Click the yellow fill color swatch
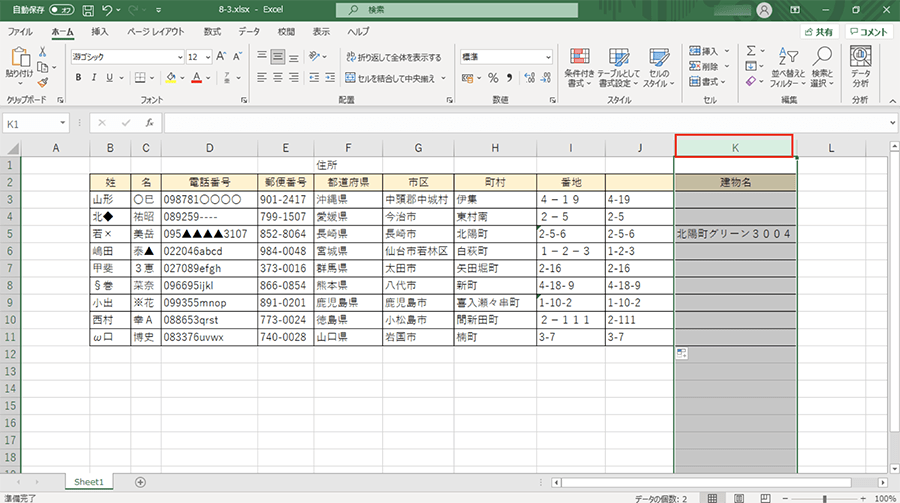Viewport: 900px width, 503px height. tap(171, 77)
